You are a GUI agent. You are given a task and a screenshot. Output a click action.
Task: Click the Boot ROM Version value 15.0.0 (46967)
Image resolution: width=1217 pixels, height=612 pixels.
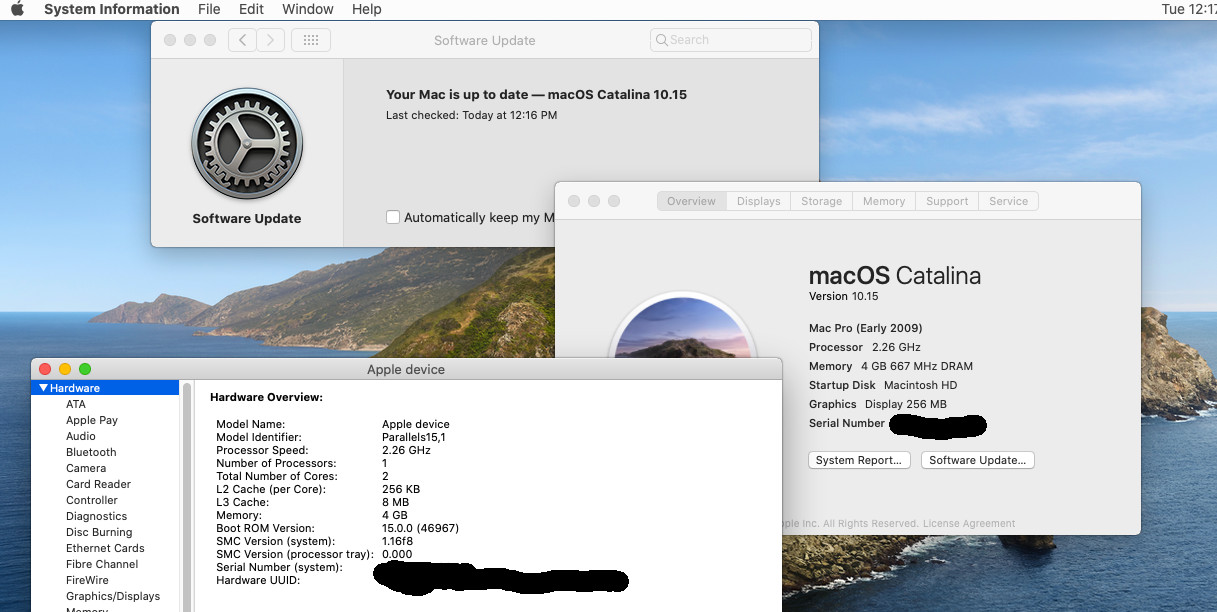point(420,528)
